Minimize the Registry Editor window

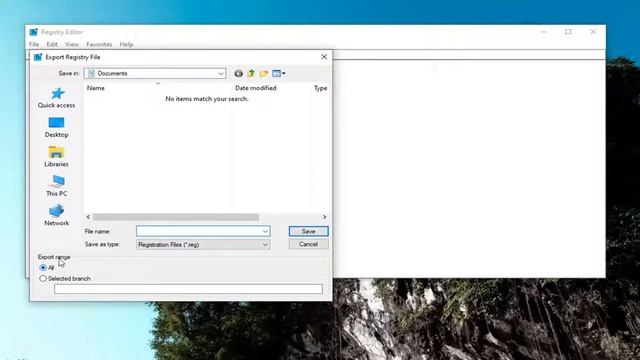tap(544, 32)
